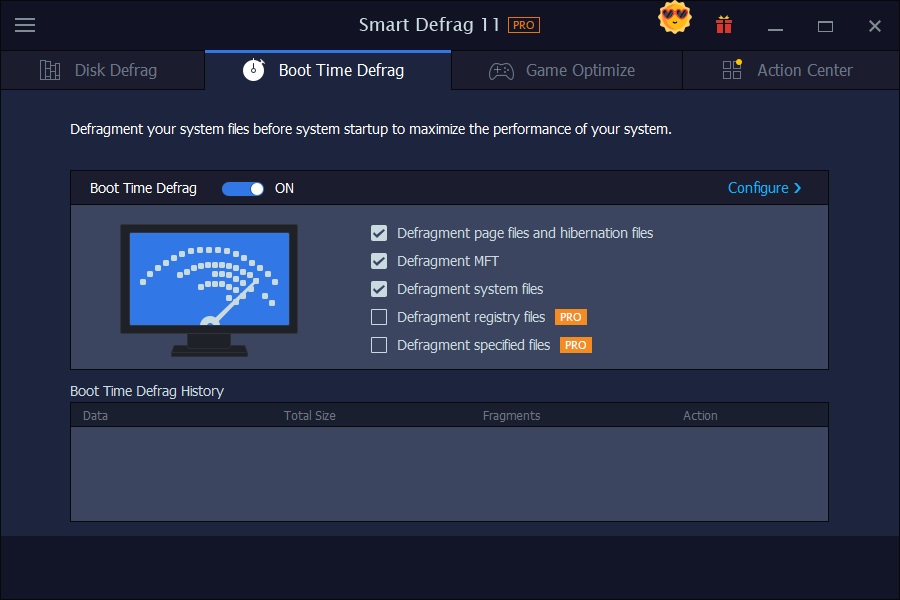Click the Disk Defrag disk icon
Screen dimensions: 900x600
49,70
